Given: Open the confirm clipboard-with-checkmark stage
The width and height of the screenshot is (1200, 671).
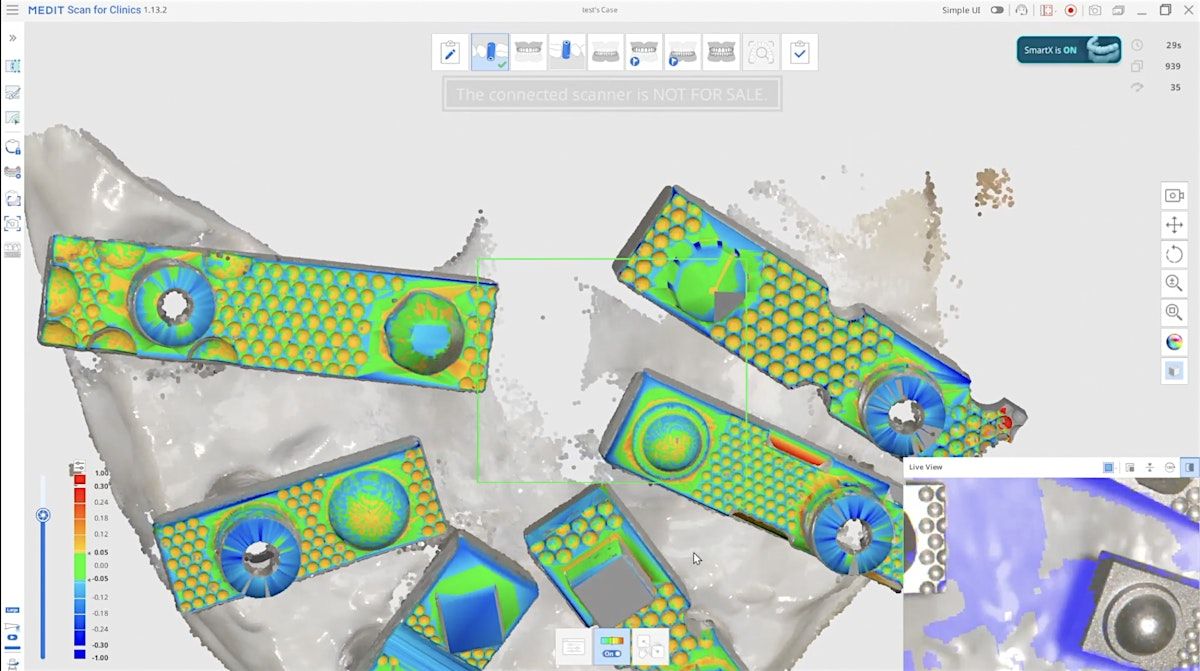Looking at the screenshot, I should 800,52.
